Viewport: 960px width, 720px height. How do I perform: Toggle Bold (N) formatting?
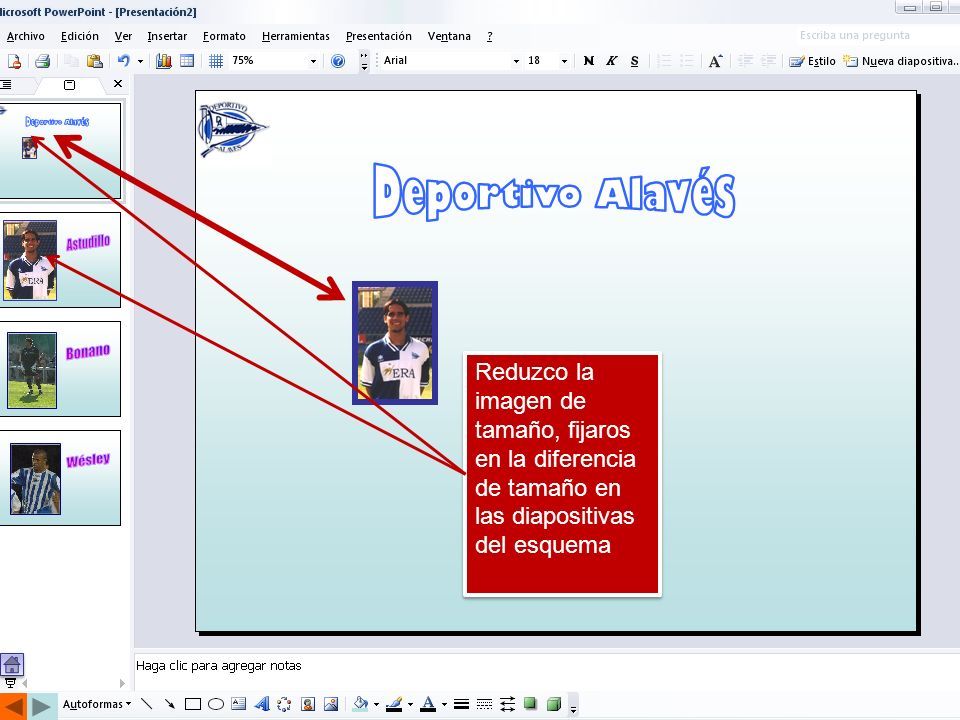(588, 61)
